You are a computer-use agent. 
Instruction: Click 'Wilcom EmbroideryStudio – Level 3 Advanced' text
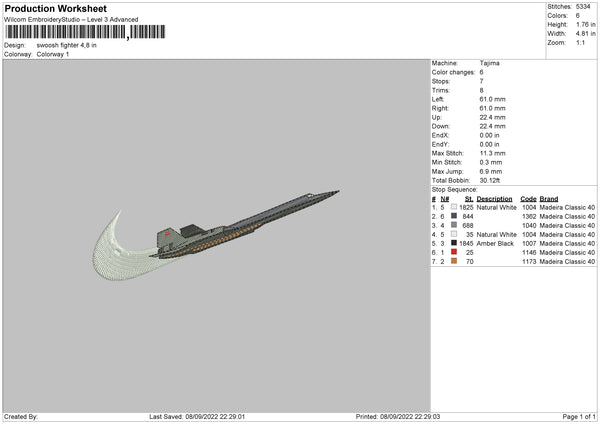(71, 20)
